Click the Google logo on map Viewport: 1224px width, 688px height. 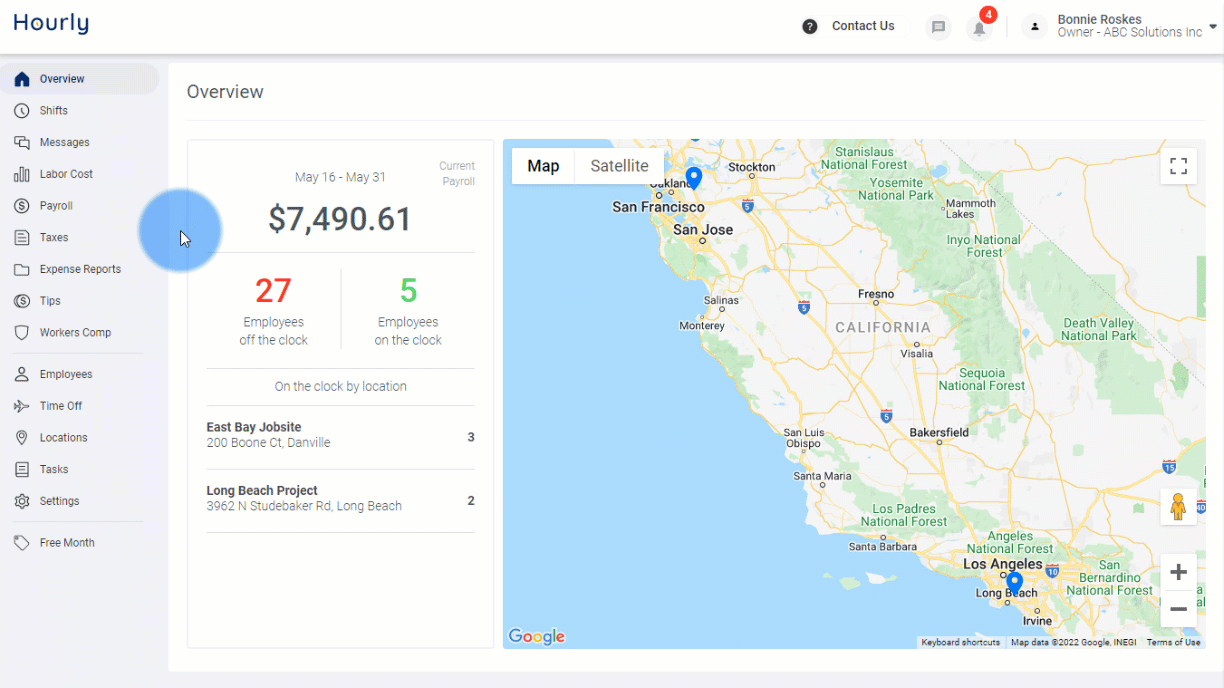tap(536, 636)
